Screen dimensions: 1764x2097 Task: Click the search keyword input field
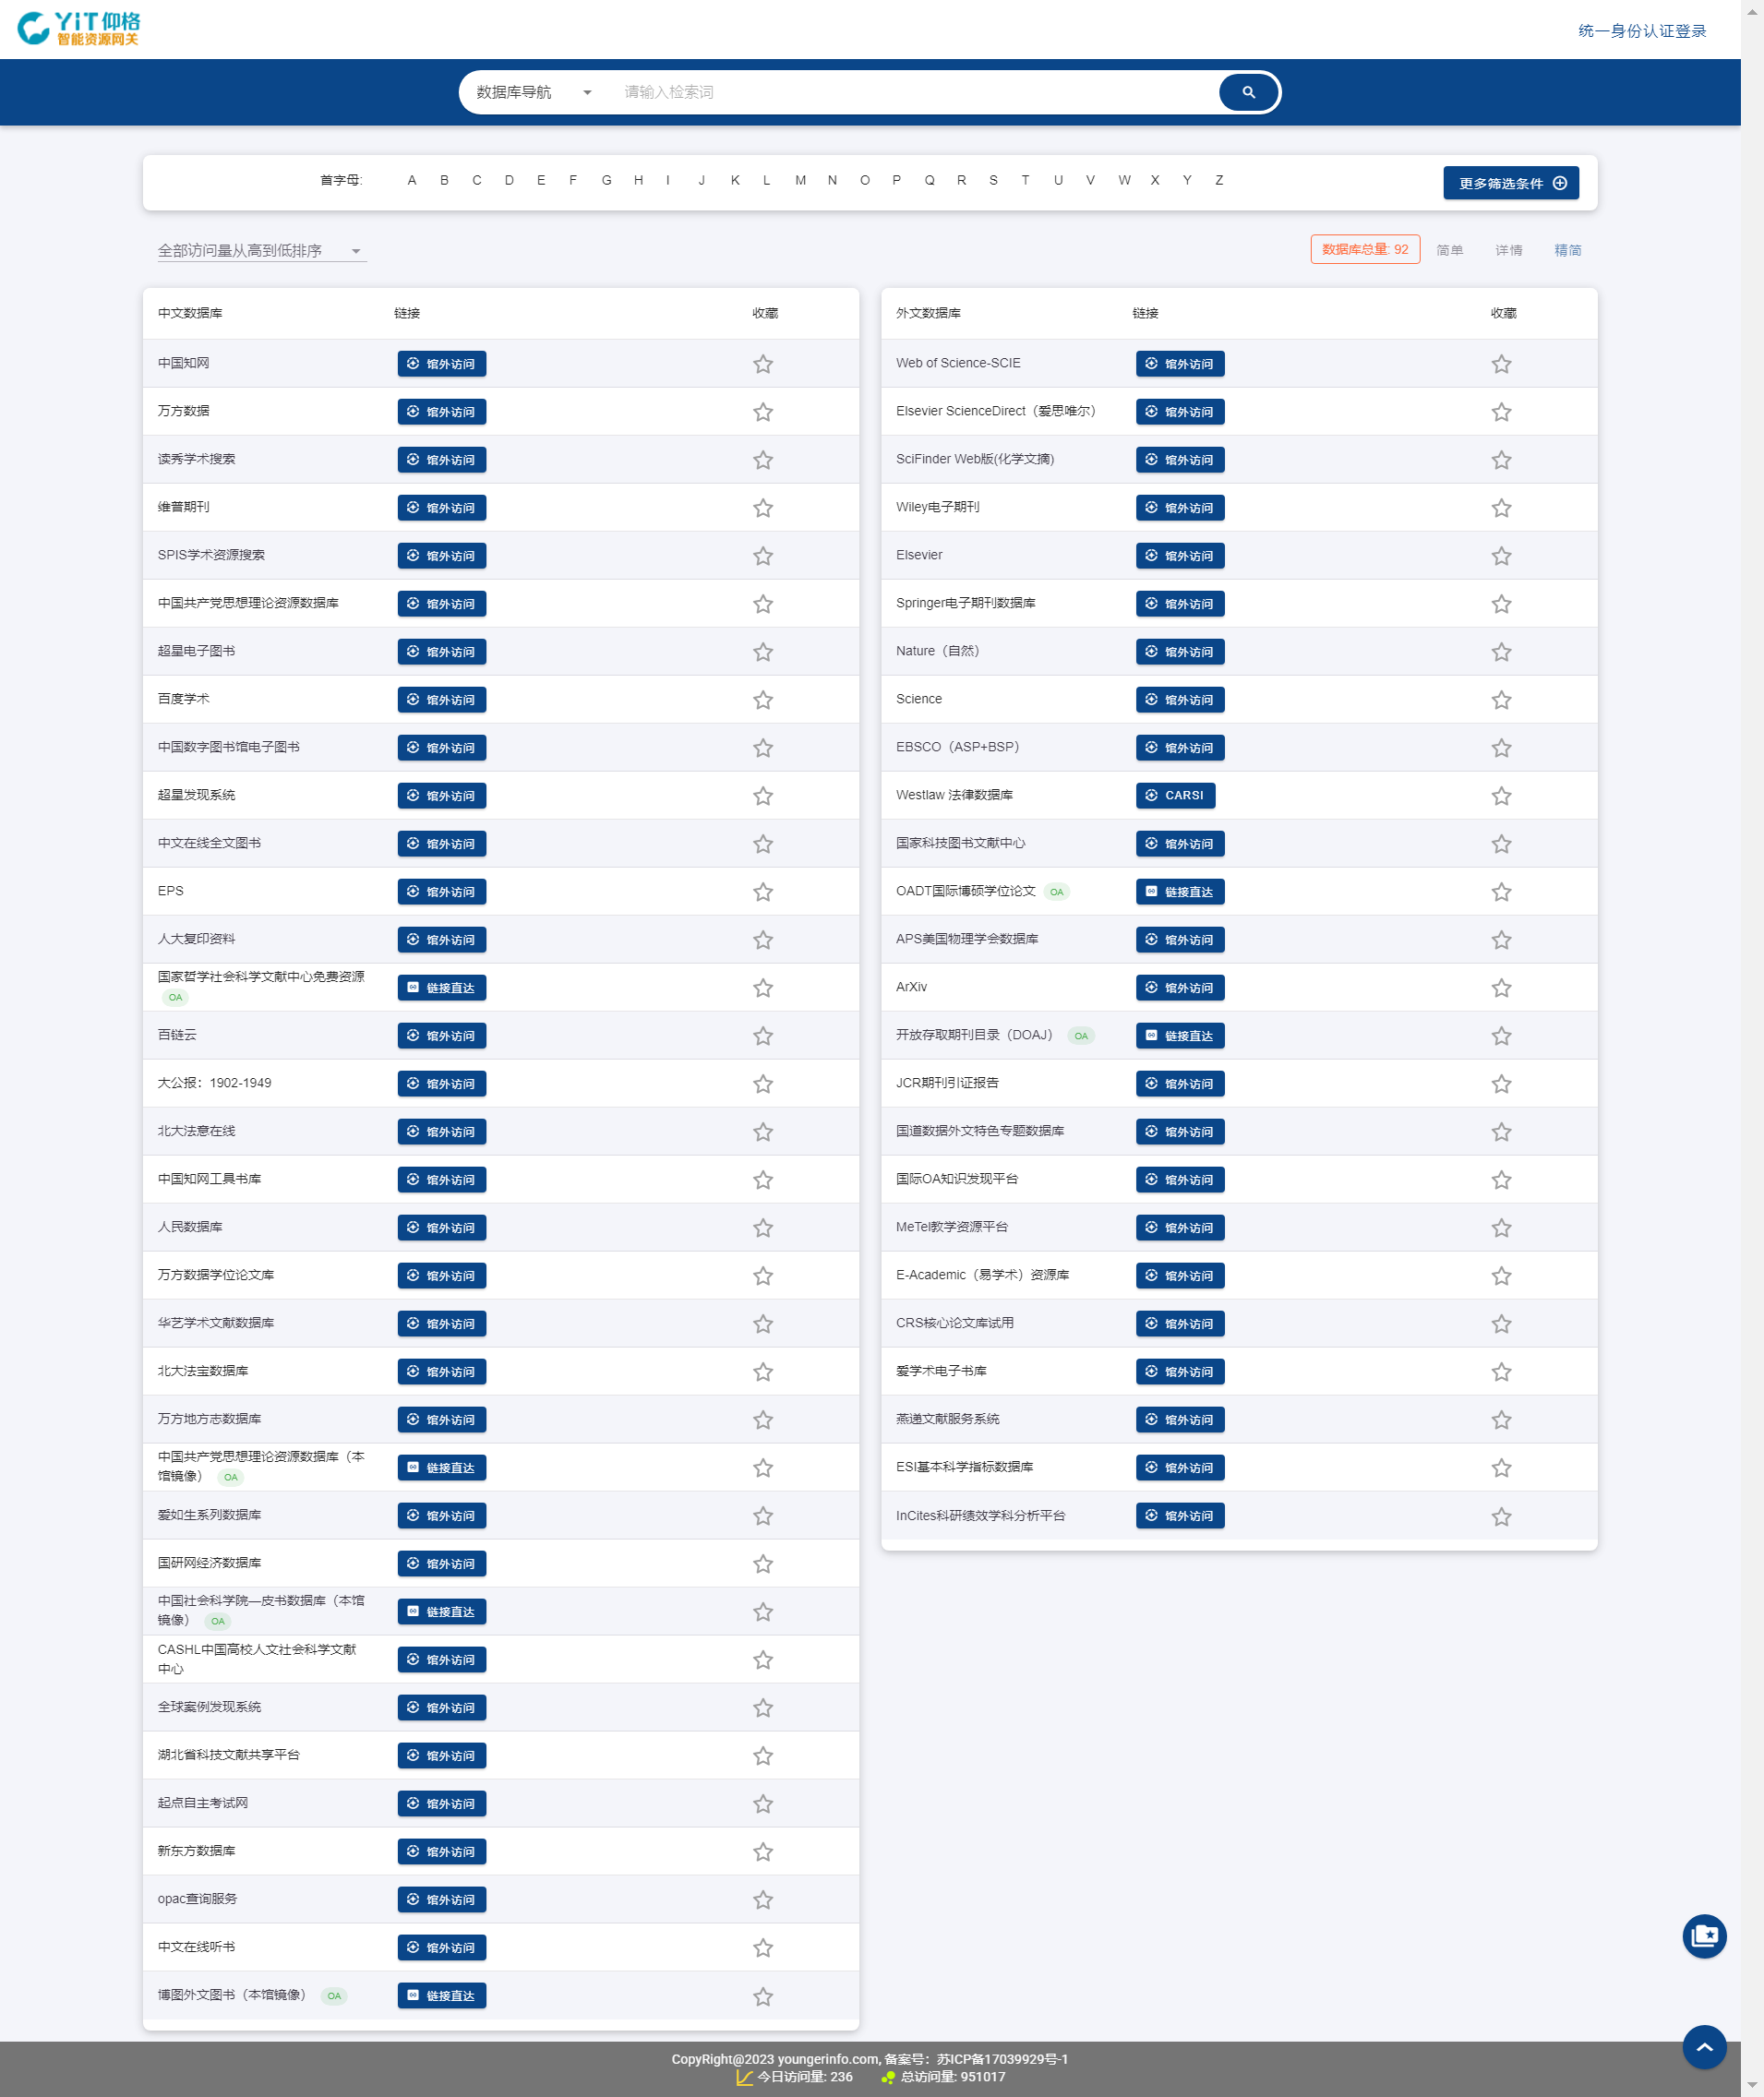click(x=914, y=92)
